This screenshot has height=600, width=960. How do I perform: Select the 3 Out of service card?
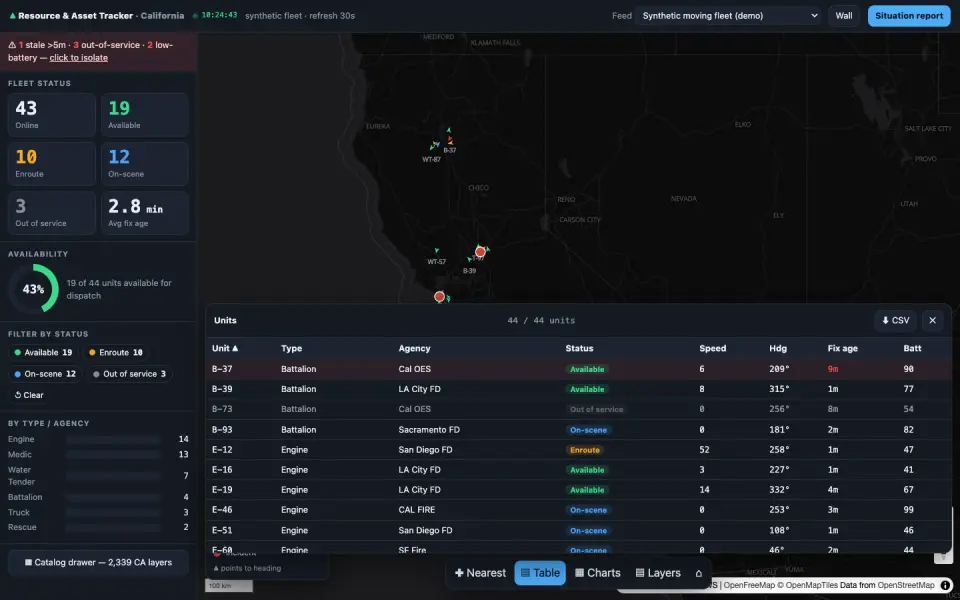click(52, 213)
